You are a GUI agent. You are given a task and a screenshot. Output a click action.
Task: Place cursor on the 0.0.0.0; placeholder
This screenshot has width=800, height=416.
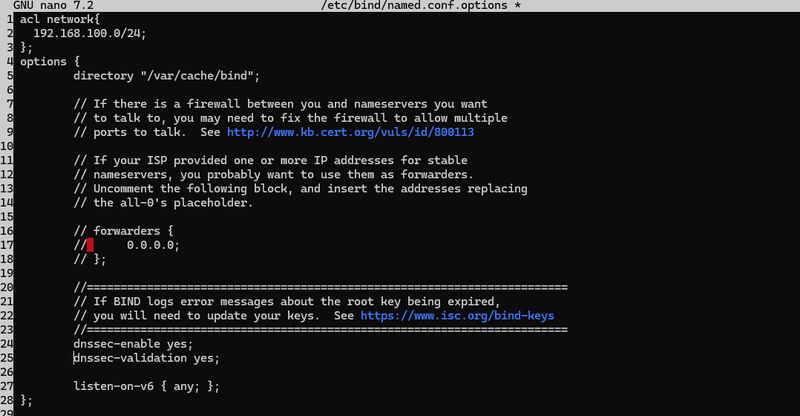(153, 245)
